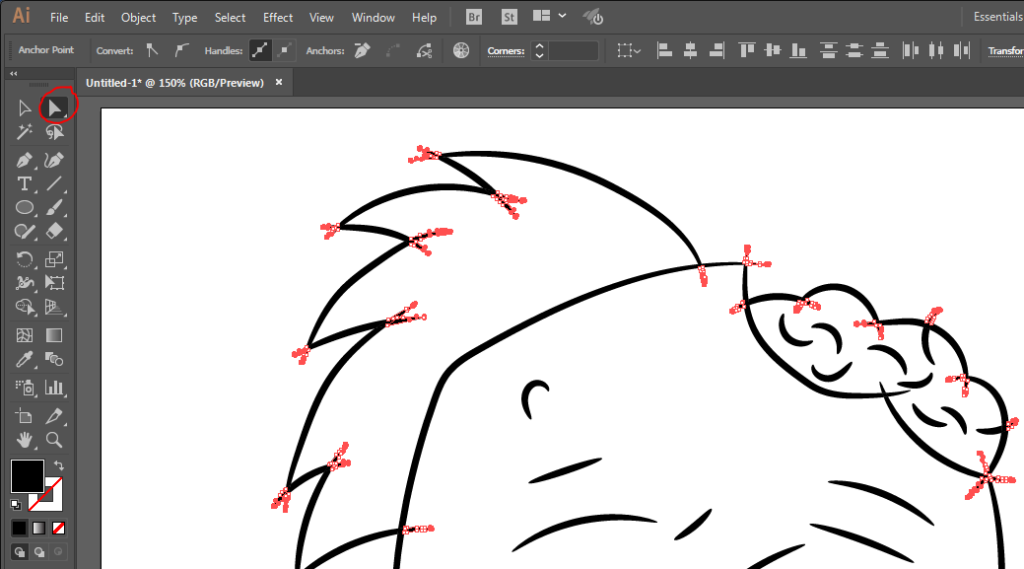Click the Rotate tool

point(25,260)
